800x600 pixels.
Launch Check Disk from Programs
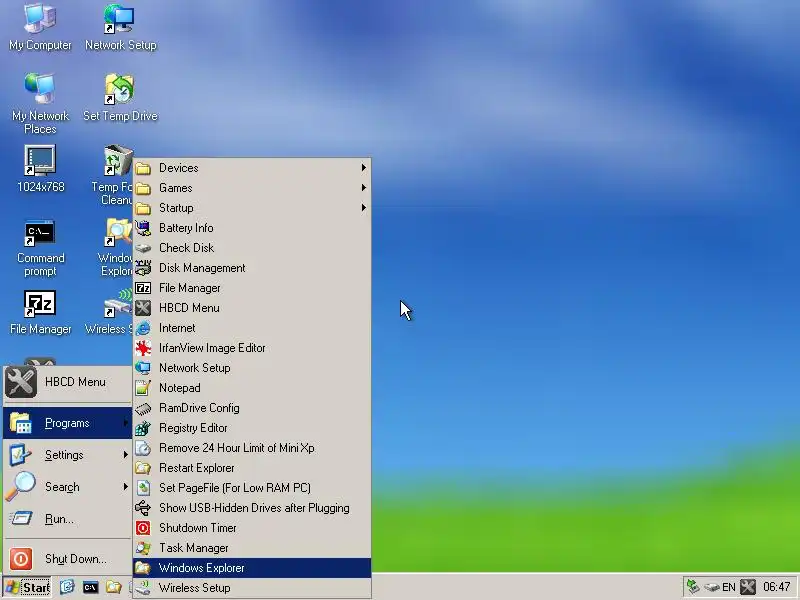point(252,247)
